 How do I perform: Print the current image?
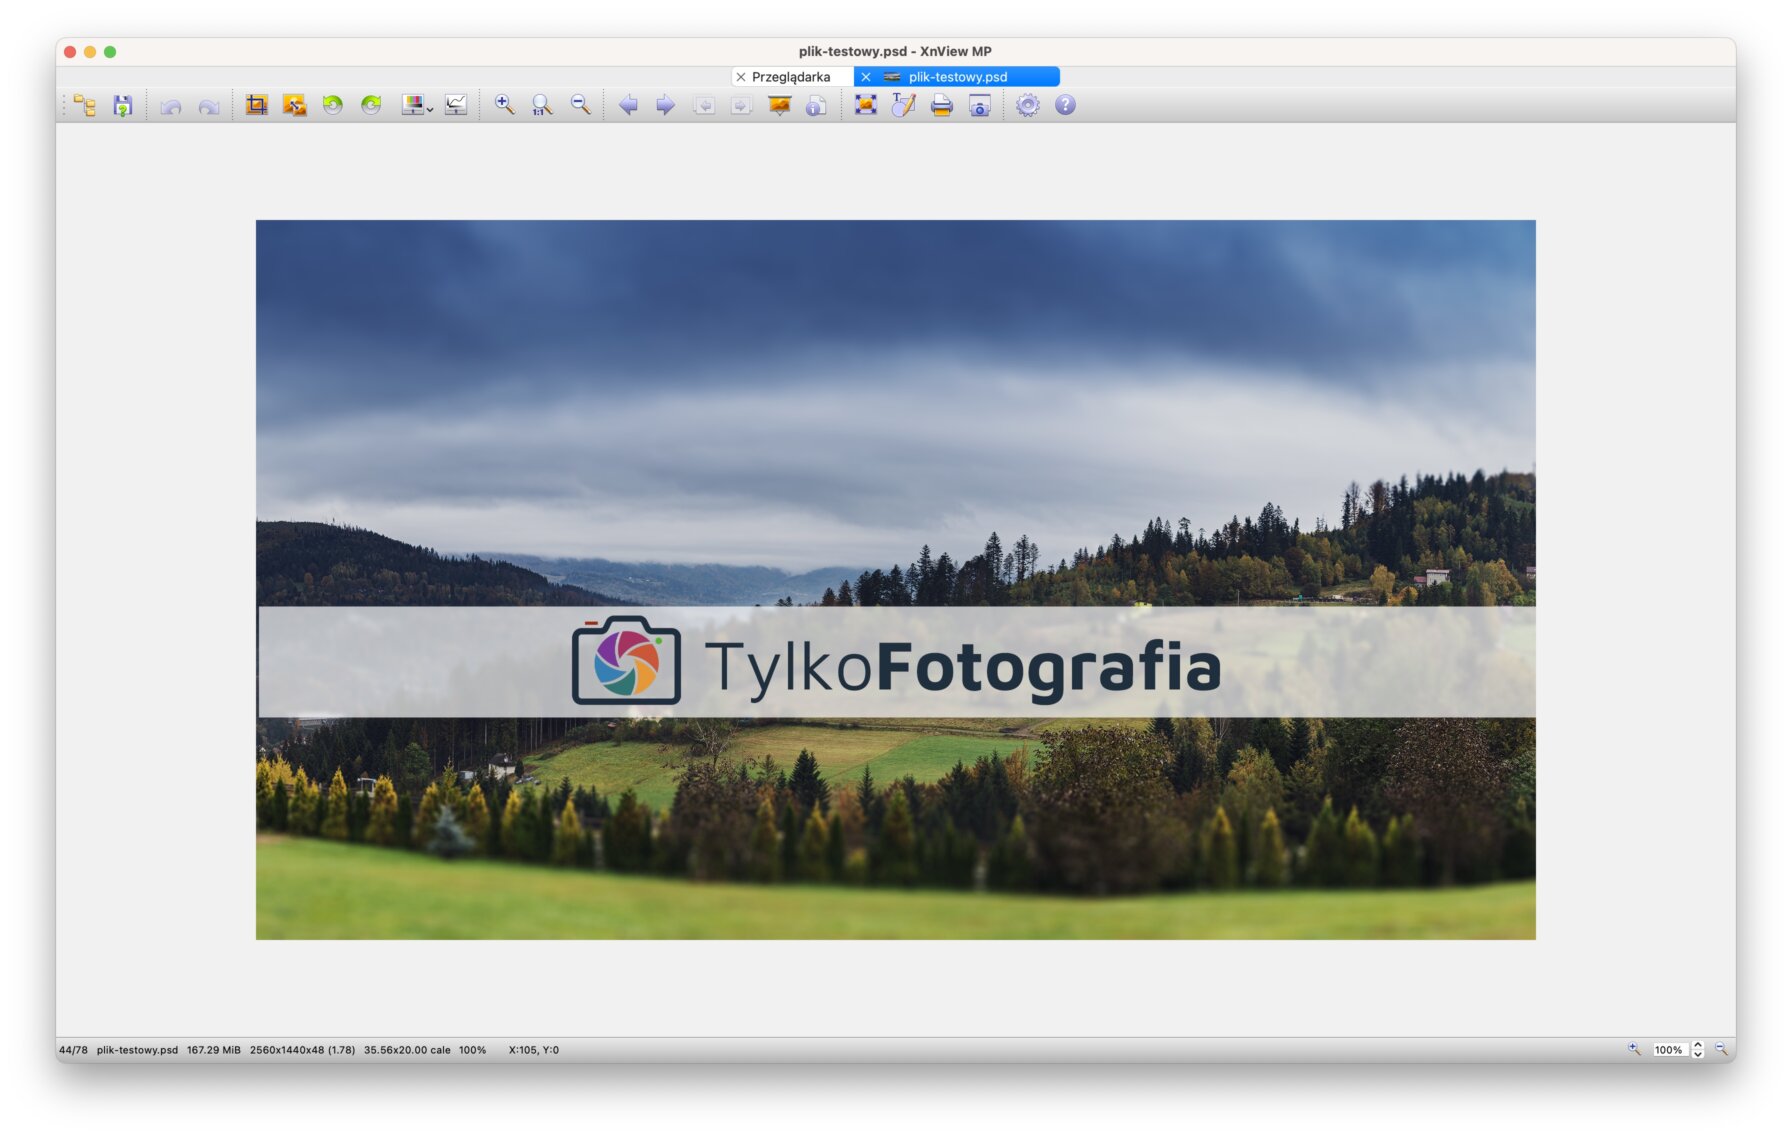(941, 105)
